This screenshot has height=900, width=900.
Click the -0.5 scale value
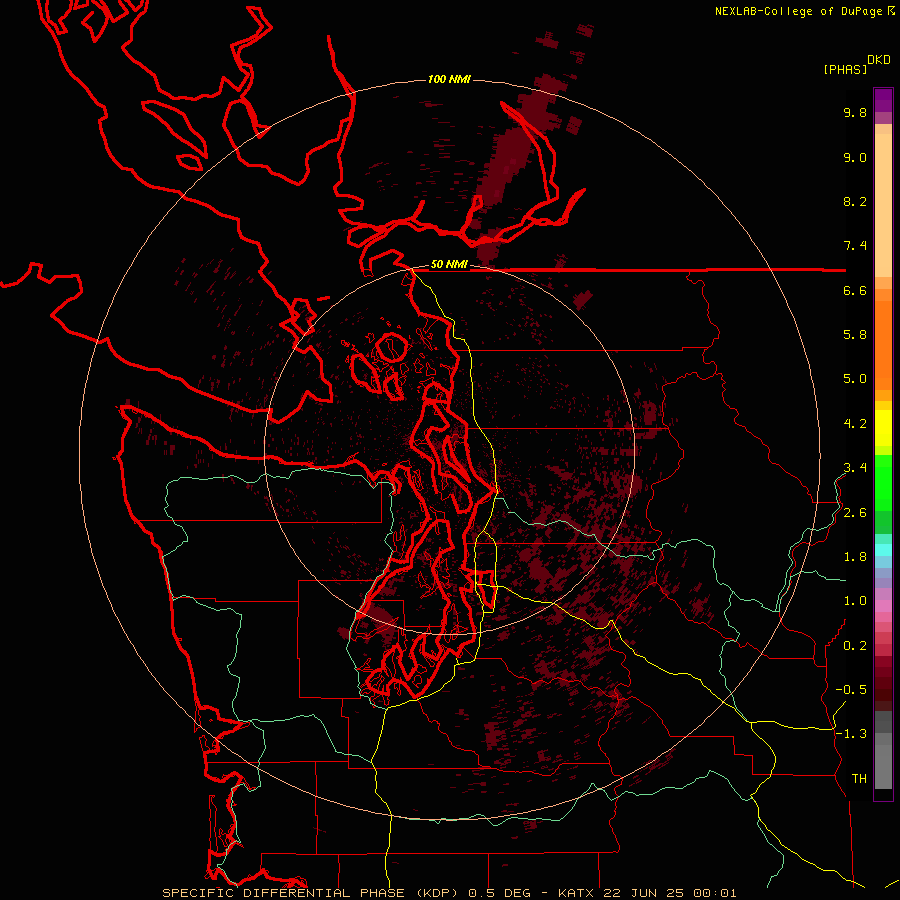851,689
